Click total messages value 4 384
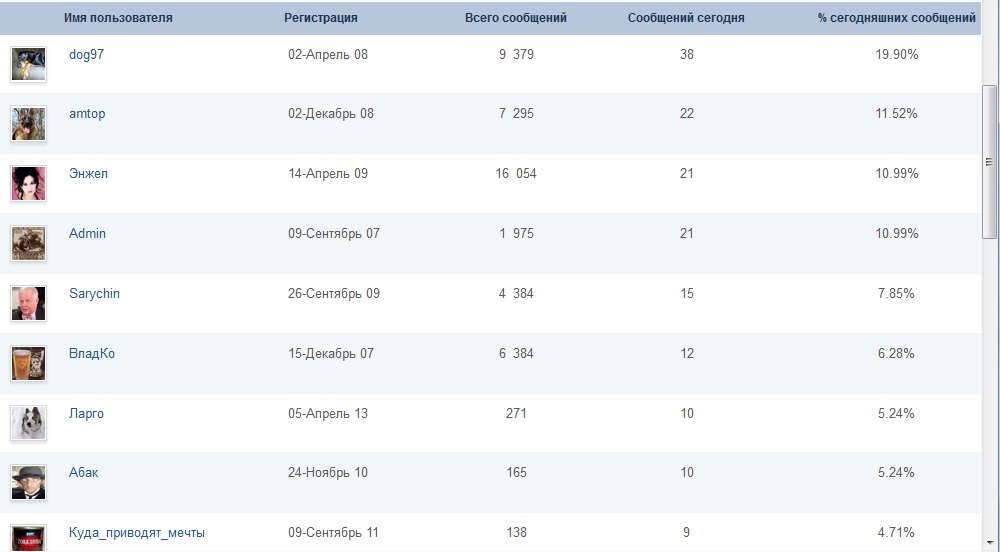Viewport: 1000px width, 552px height. [x=517, y=293]
